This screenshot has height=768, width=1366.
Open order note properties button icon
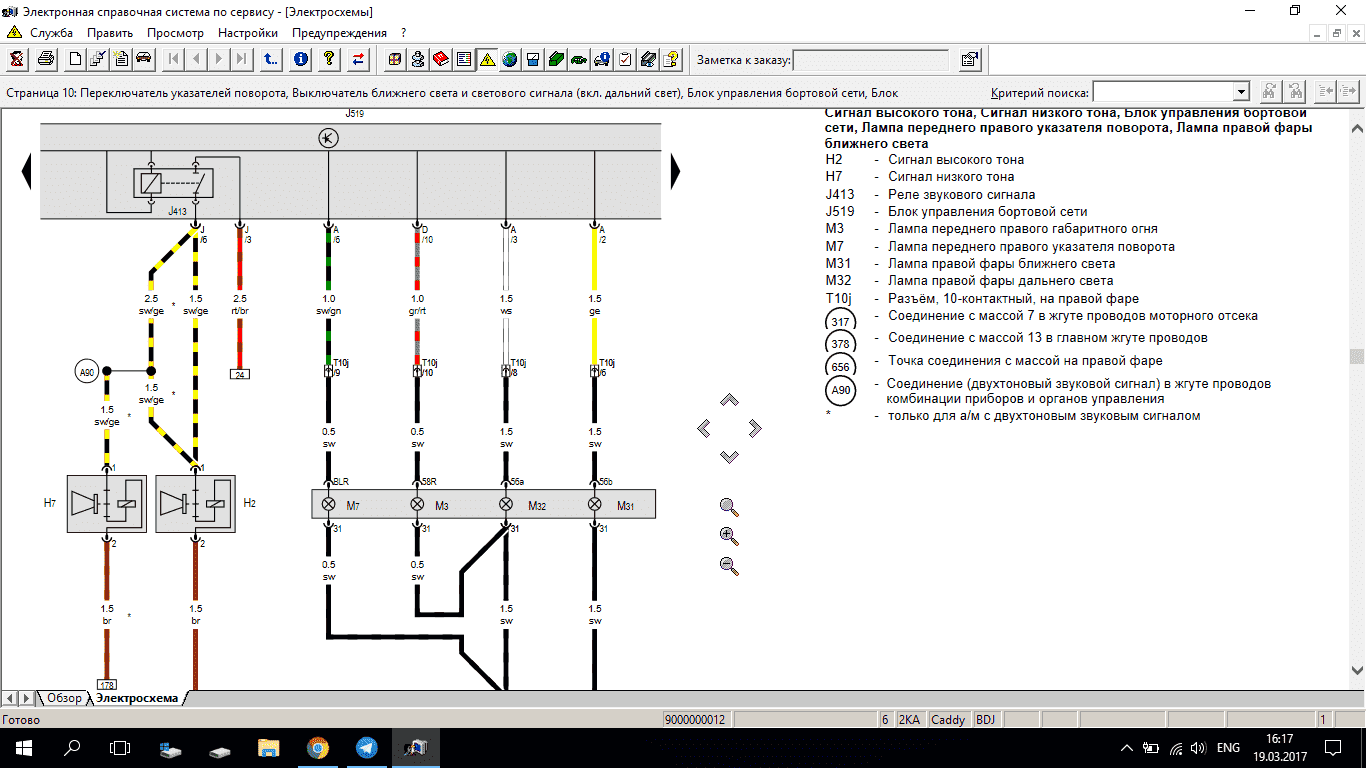(969, 60)
